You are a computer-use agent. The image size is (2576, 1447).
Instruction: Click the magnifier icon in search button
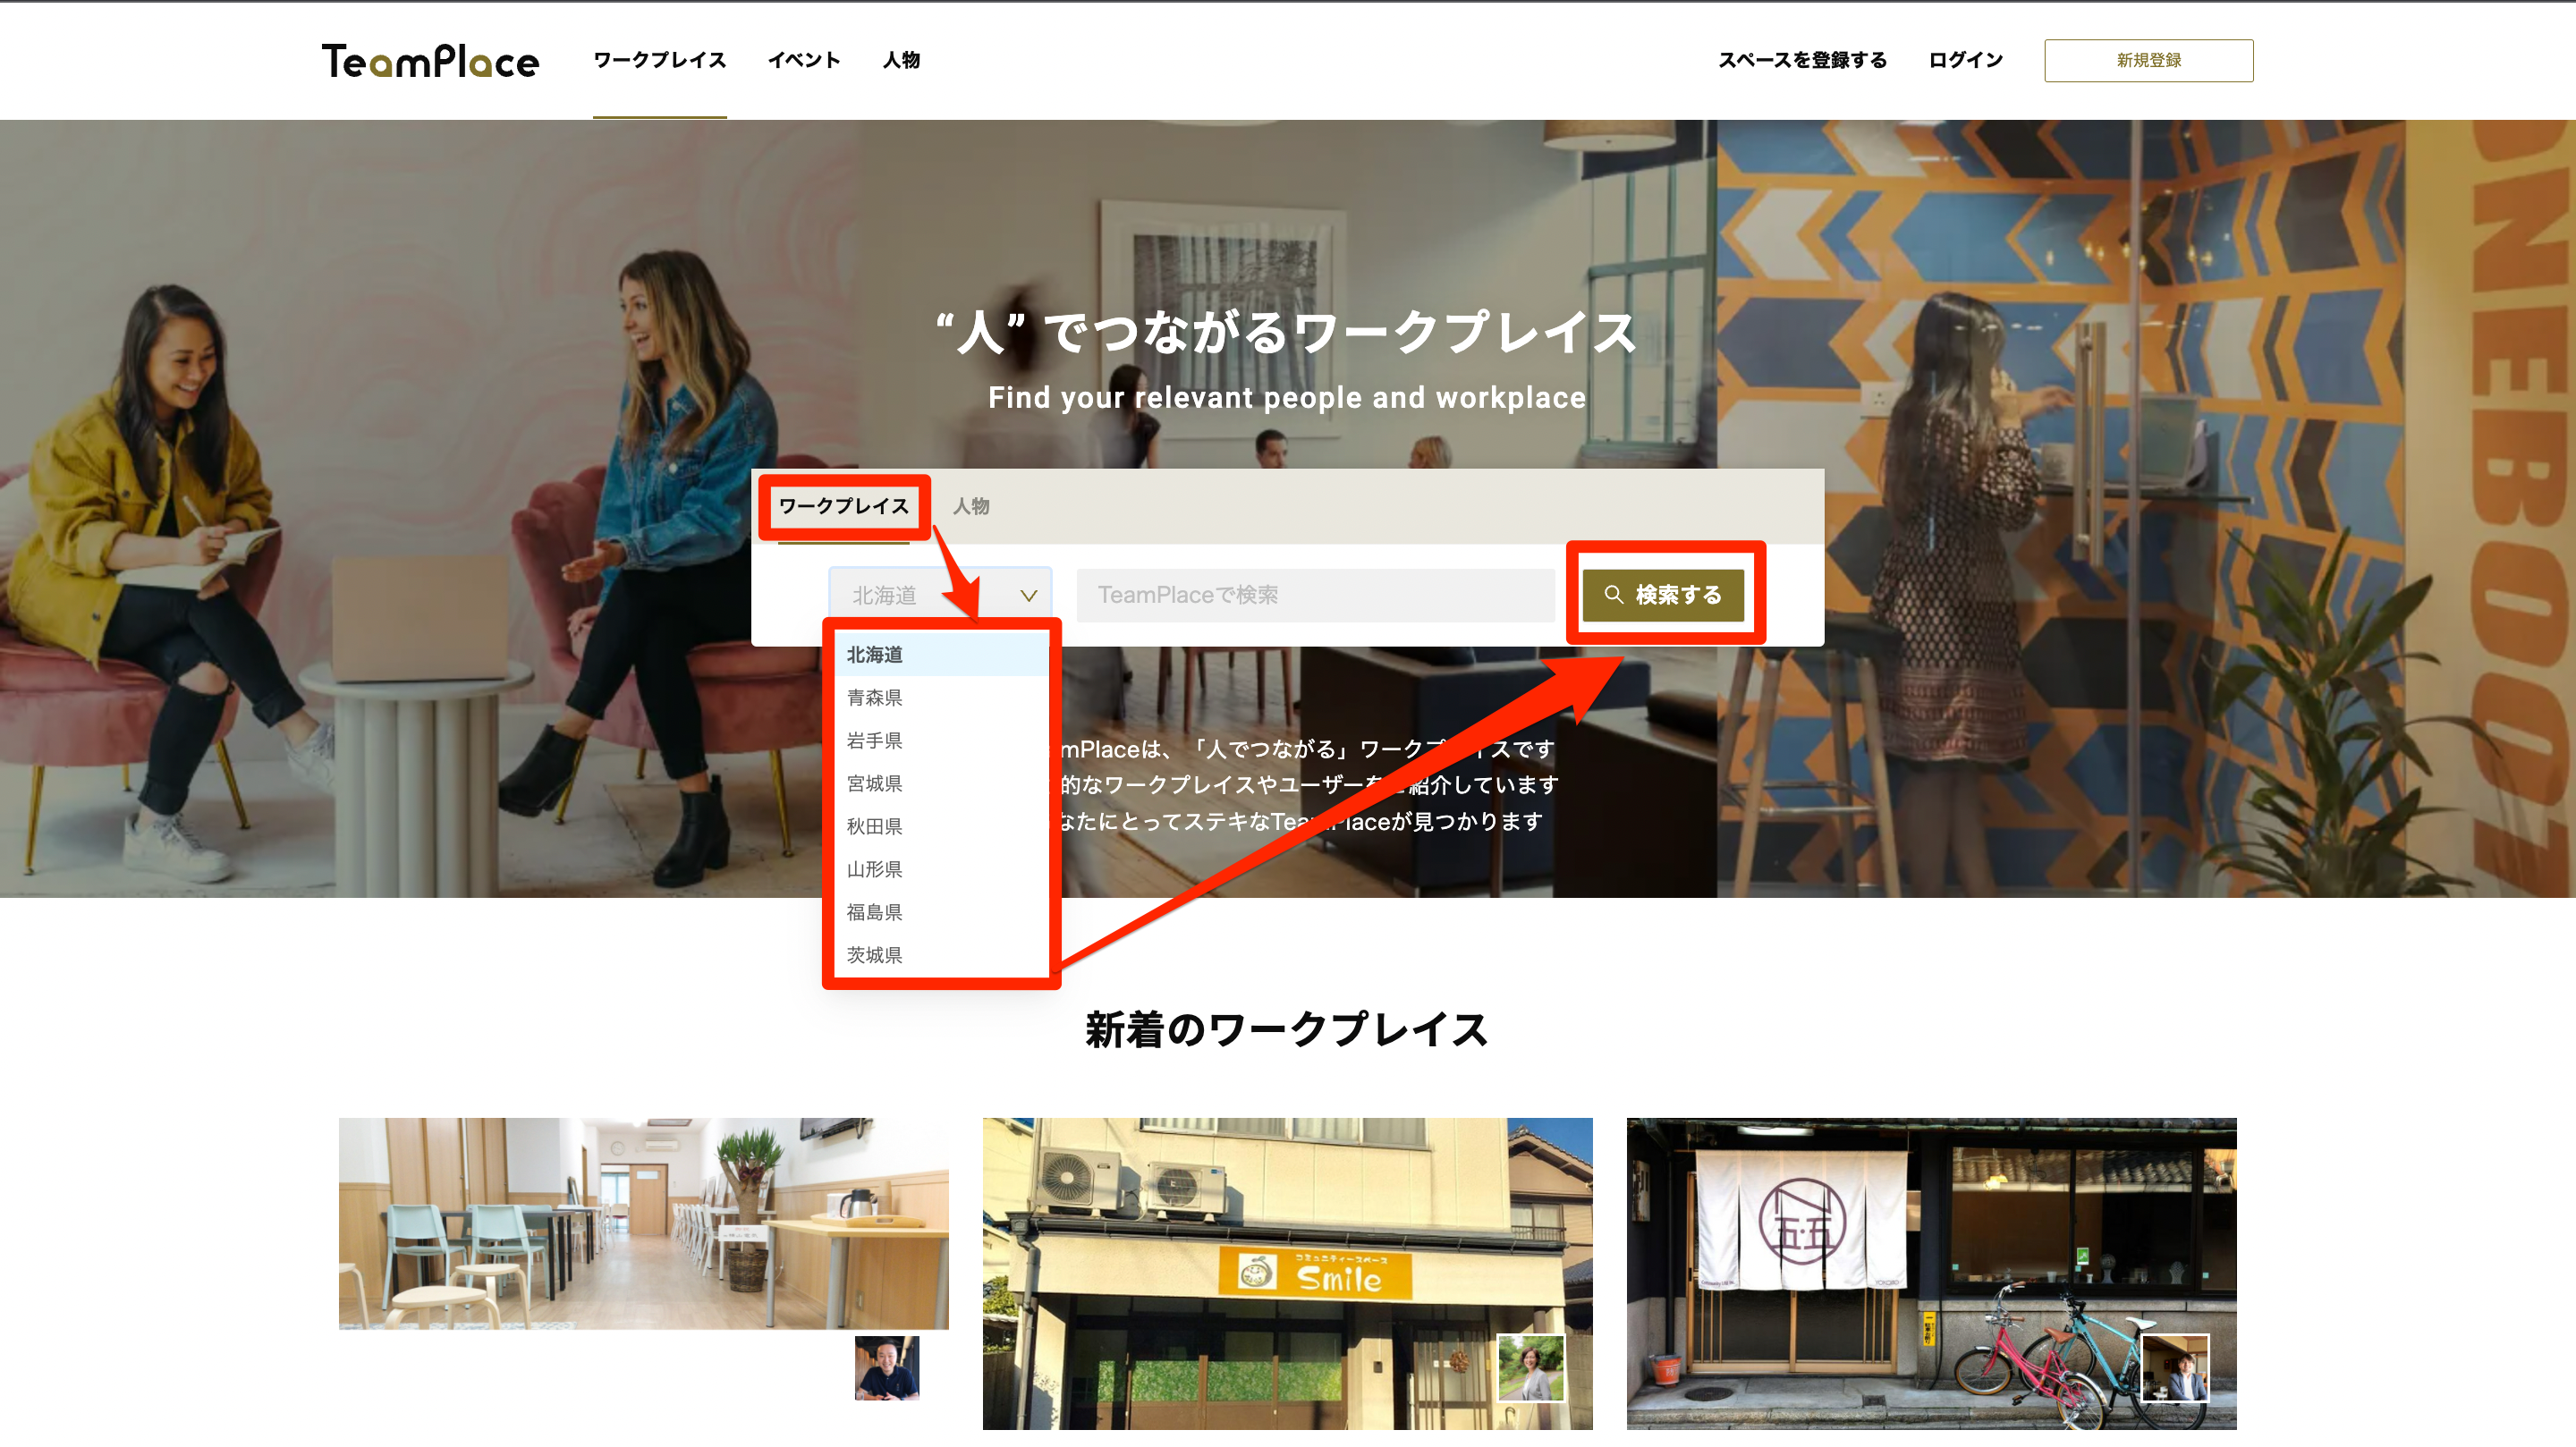click(x=1613, y=594)
